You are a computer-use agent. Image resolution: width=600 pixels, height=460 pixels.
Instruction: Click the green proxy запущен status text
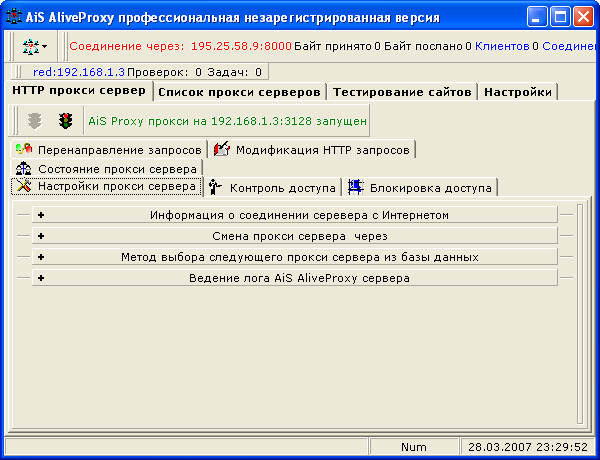pos(227,121)
